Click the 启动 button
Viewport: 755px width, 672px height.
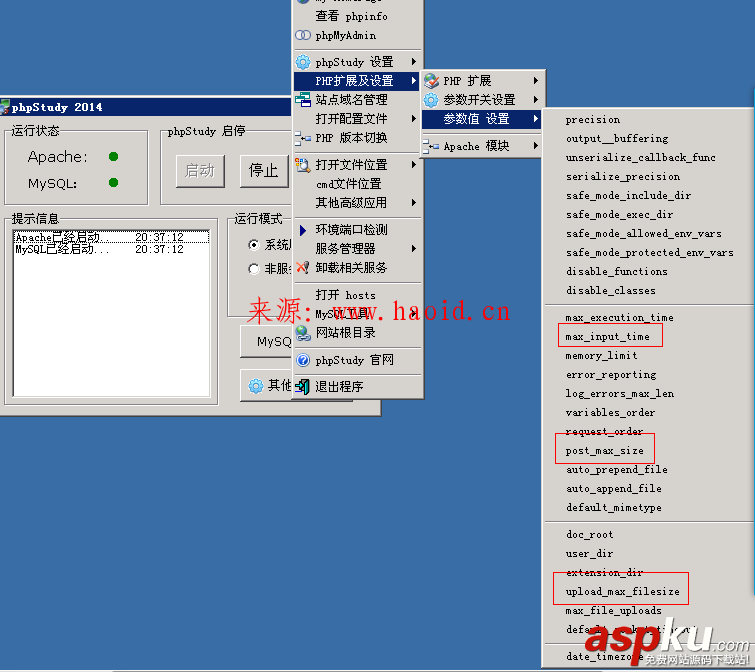(200, 171)
